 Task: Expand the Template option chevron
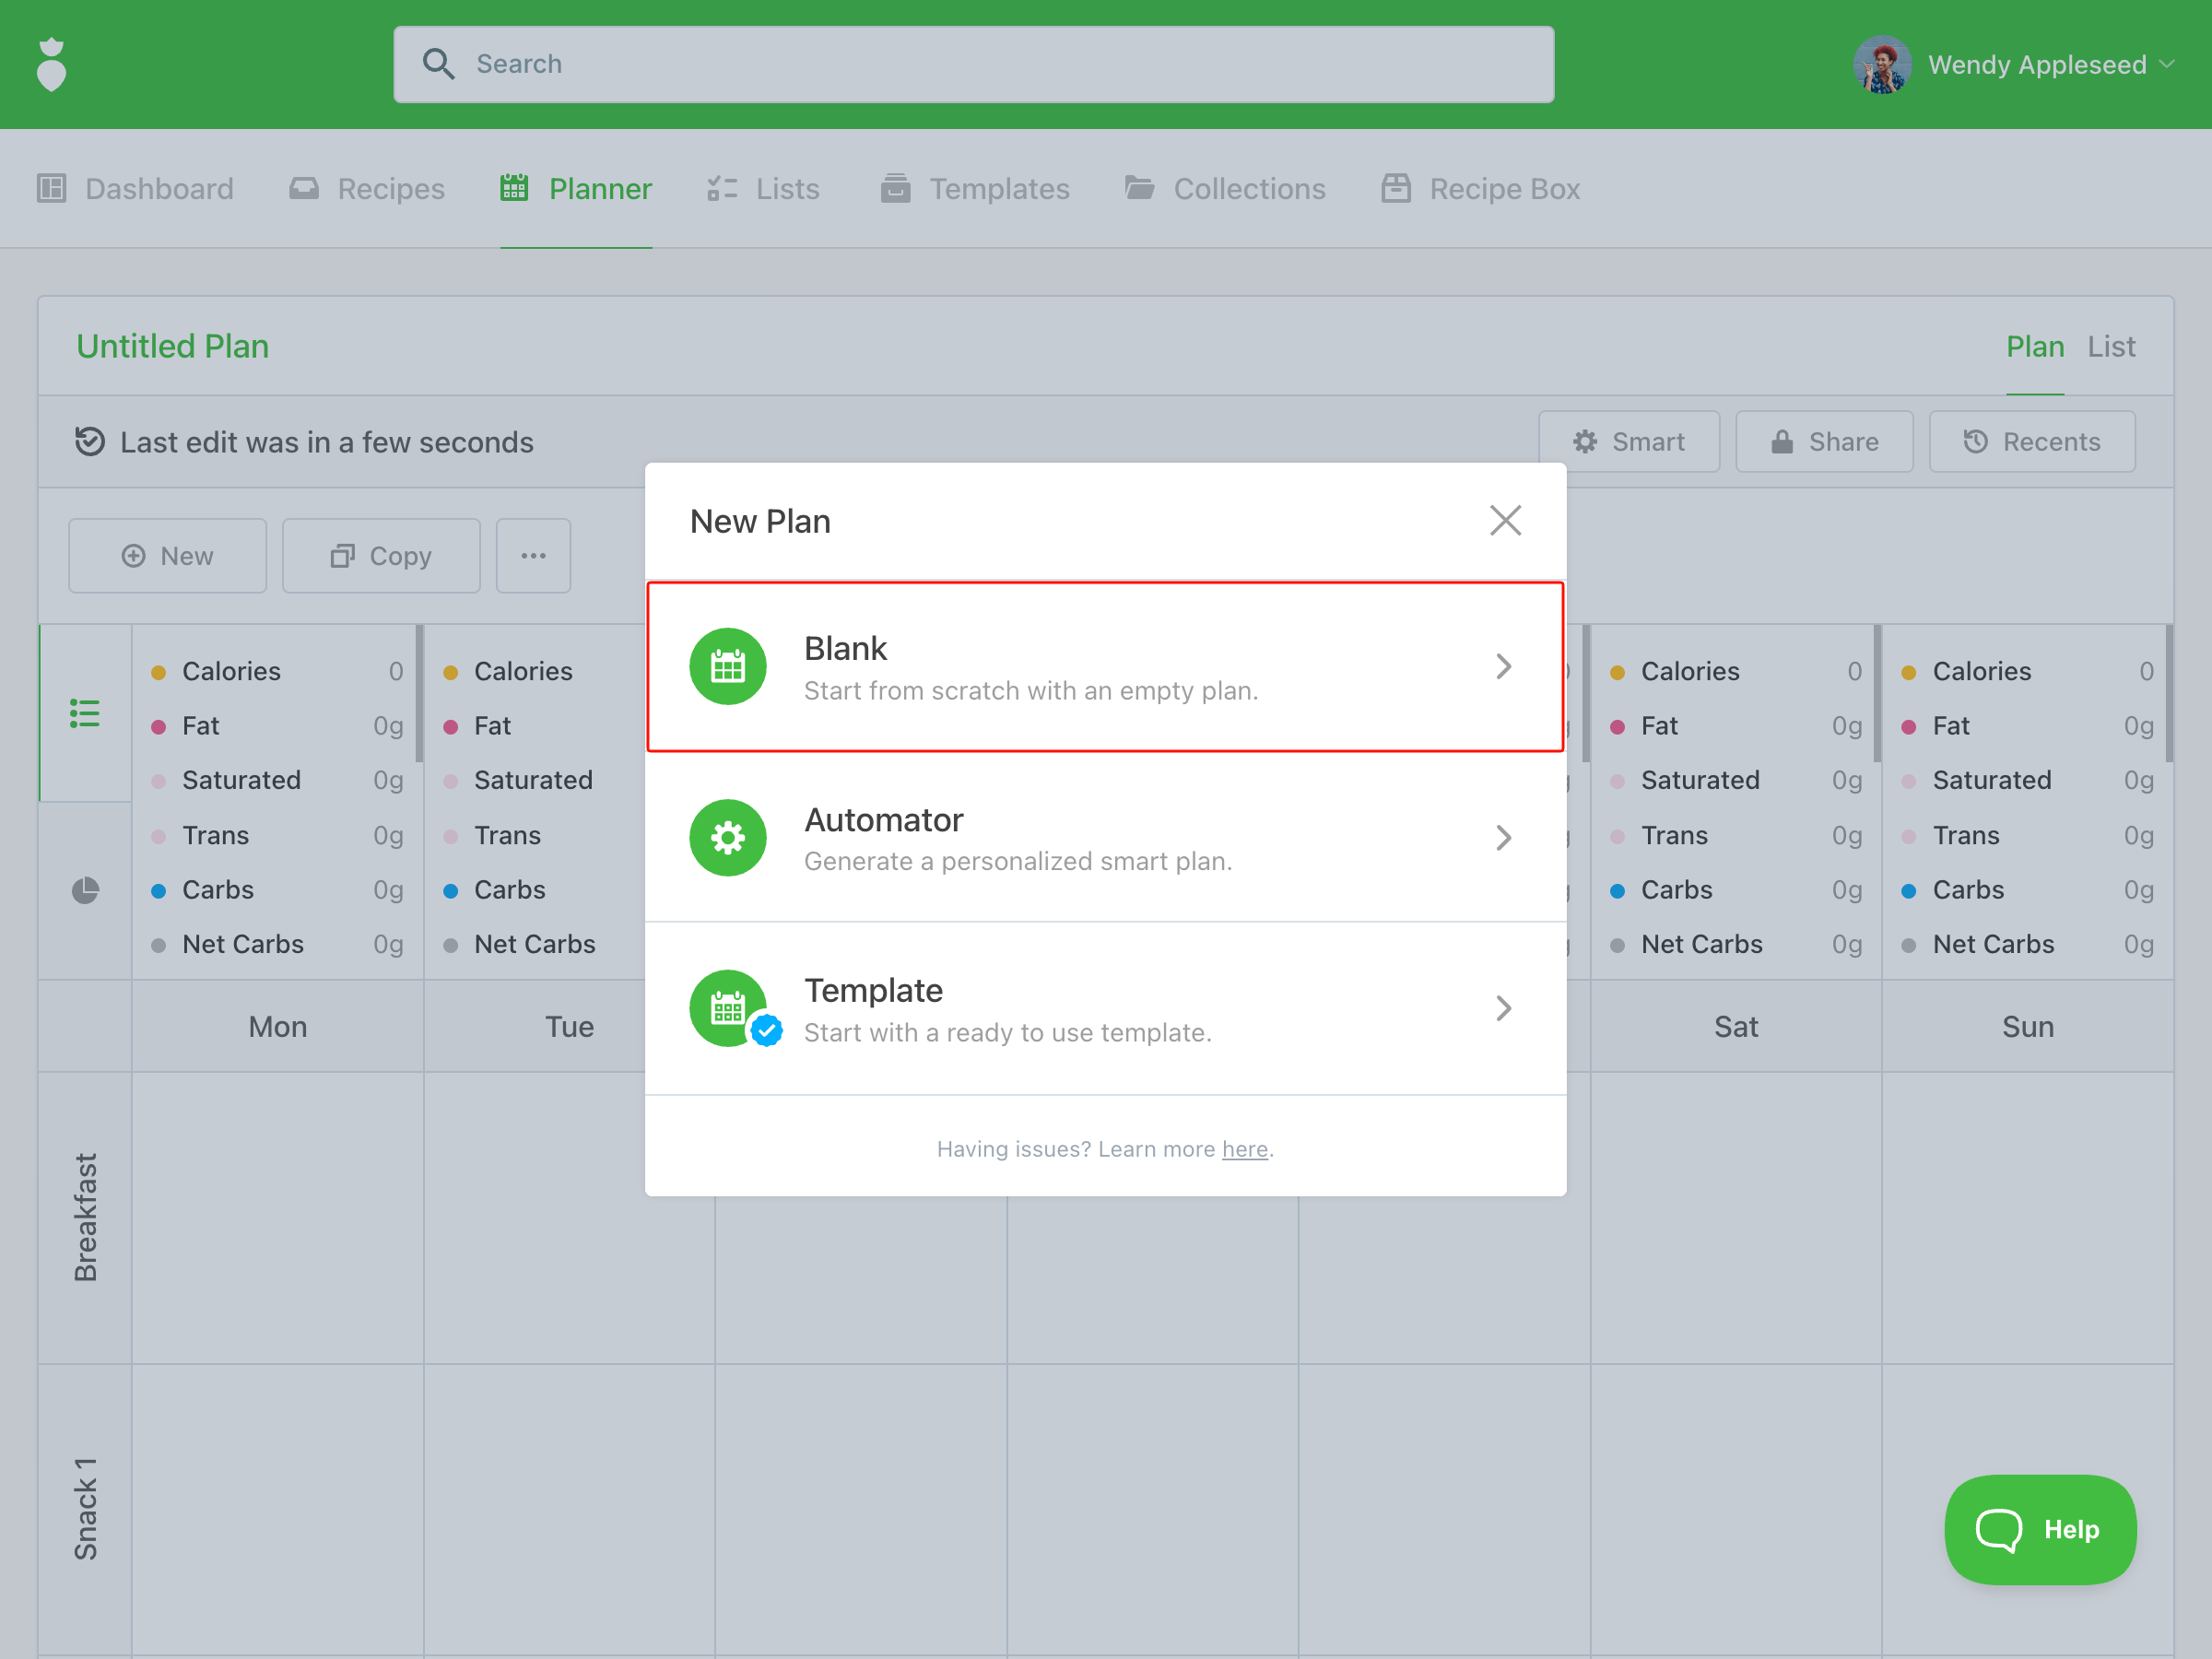tap(1503, 1008)
